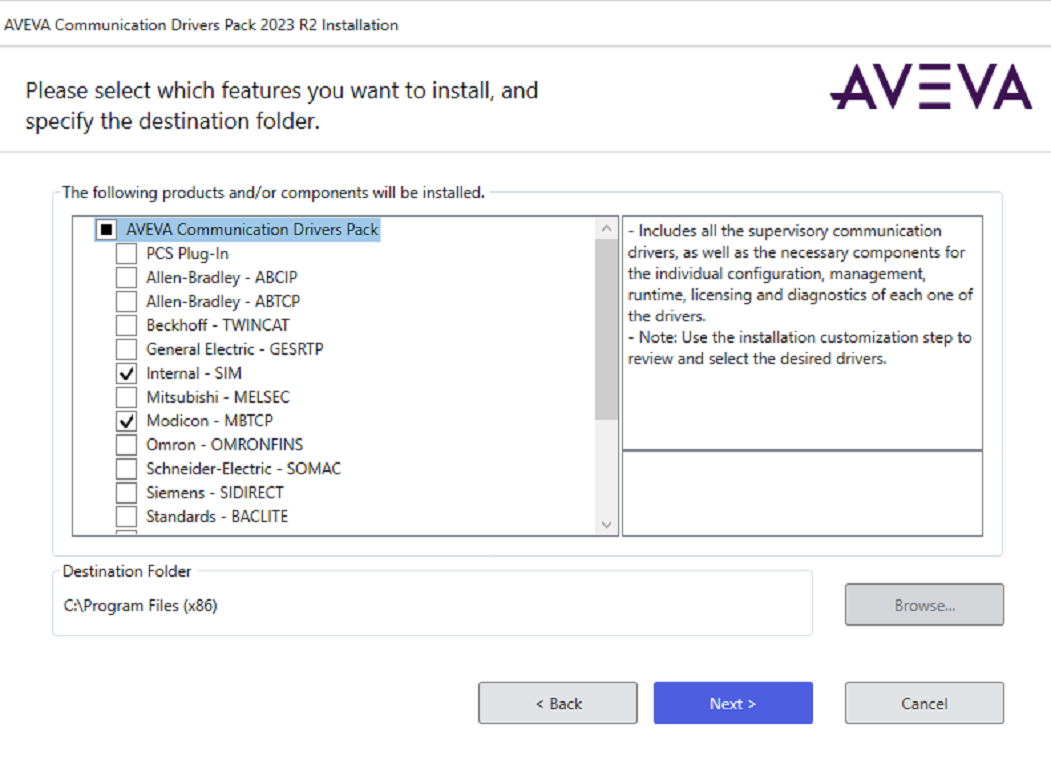Cancel the installation
Image resolution: width=1051 pixels, height=767 pixels.
924,703
